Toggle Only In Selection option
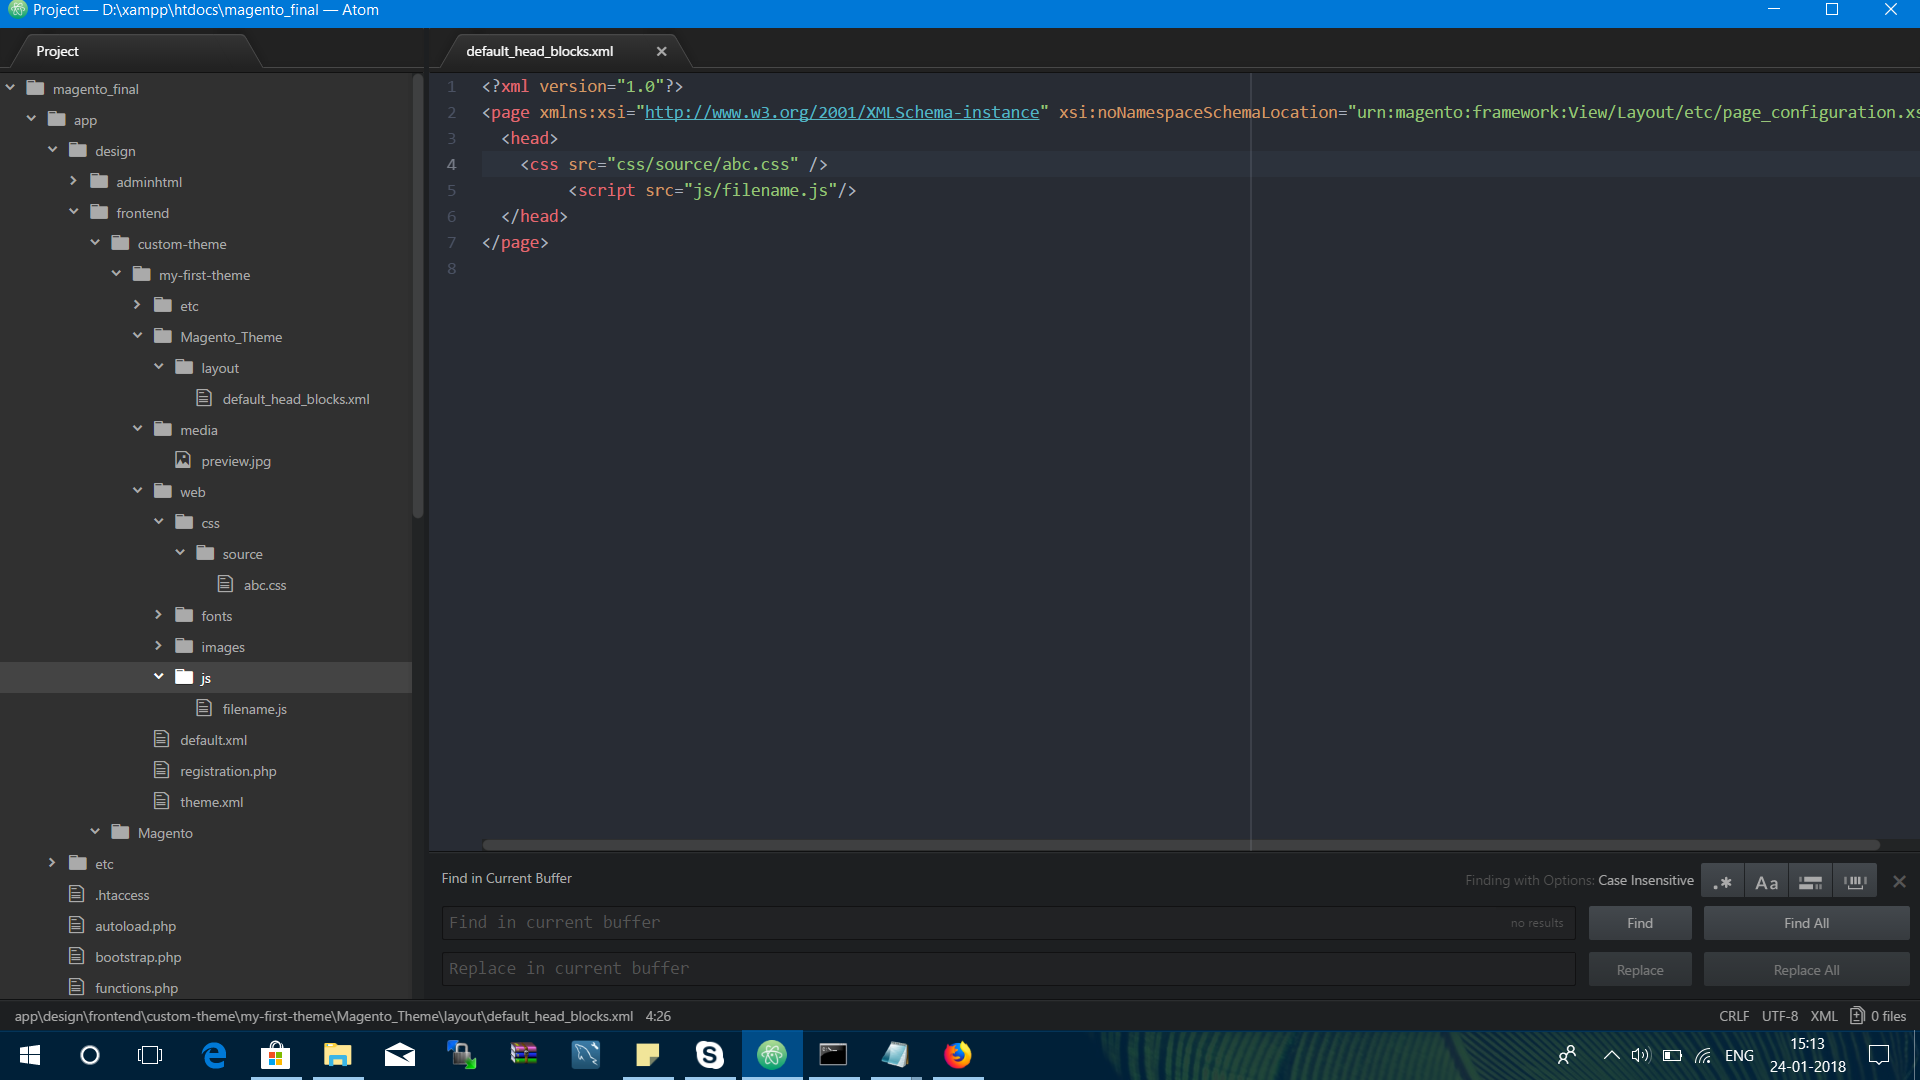 pyautogui.click(x=1810, y=881)
